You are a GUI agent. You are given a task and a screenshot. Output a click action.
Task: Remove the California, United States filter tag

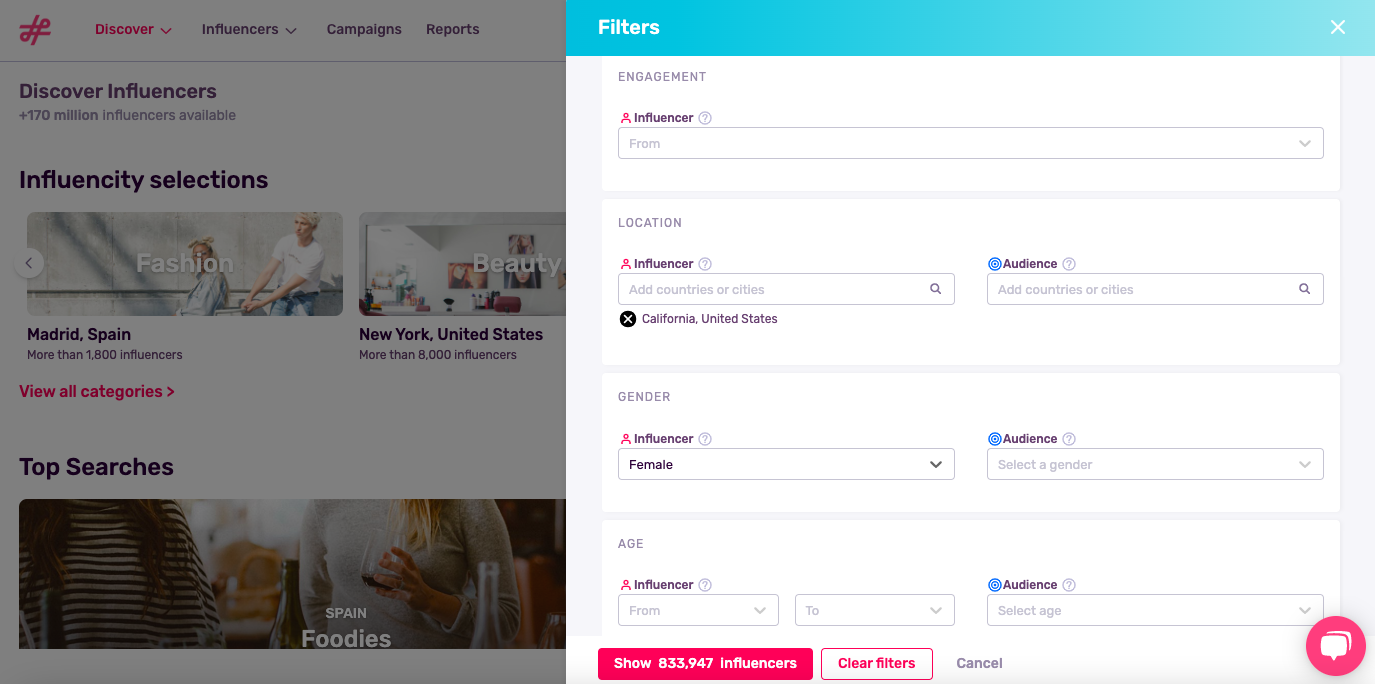[x=628, y=318]
